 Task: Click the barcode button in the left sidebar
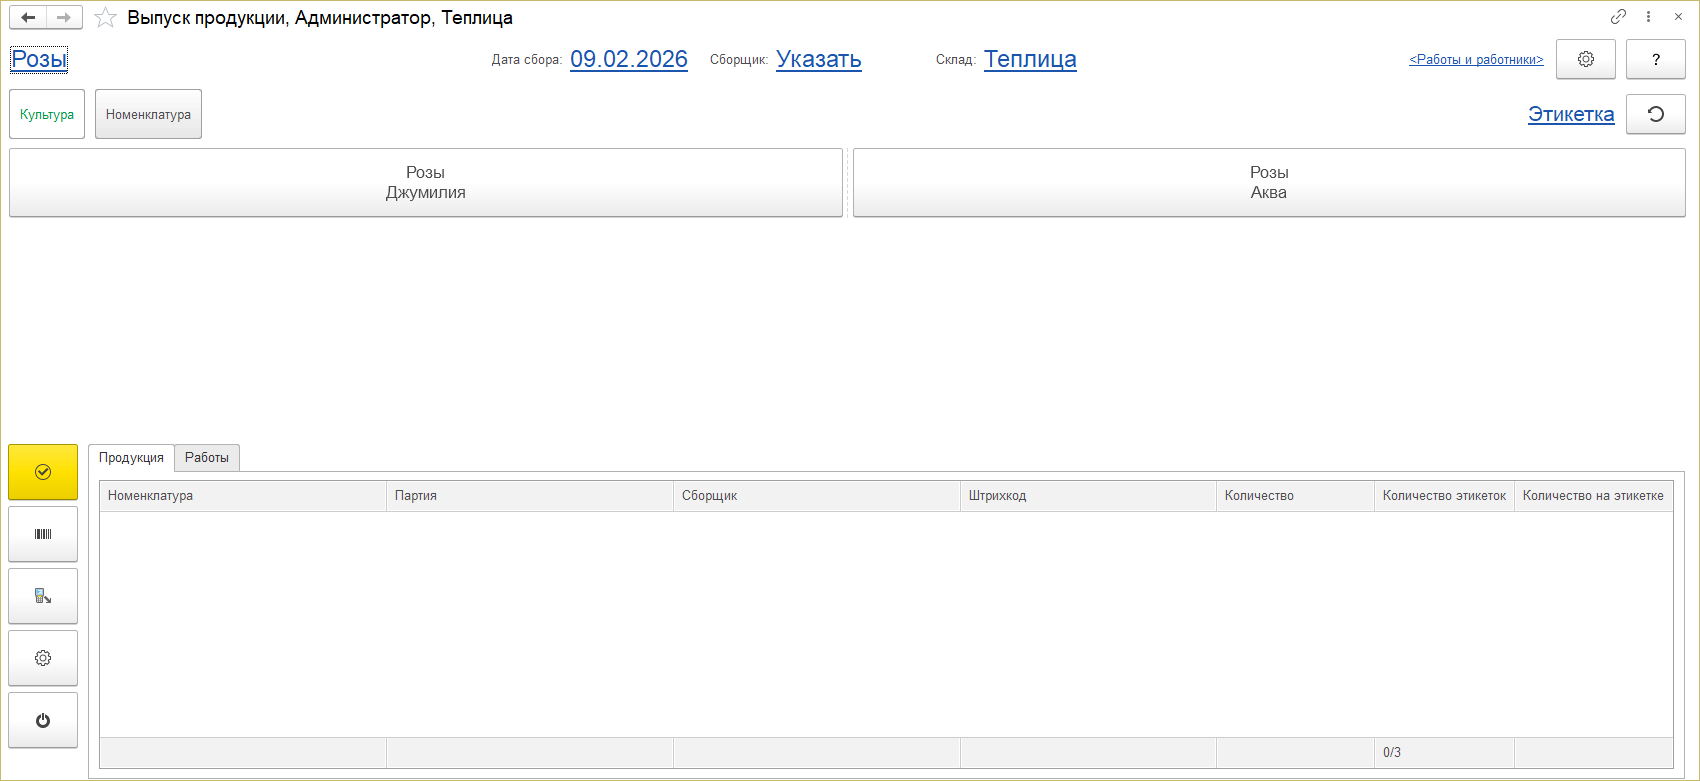point(43,534)
